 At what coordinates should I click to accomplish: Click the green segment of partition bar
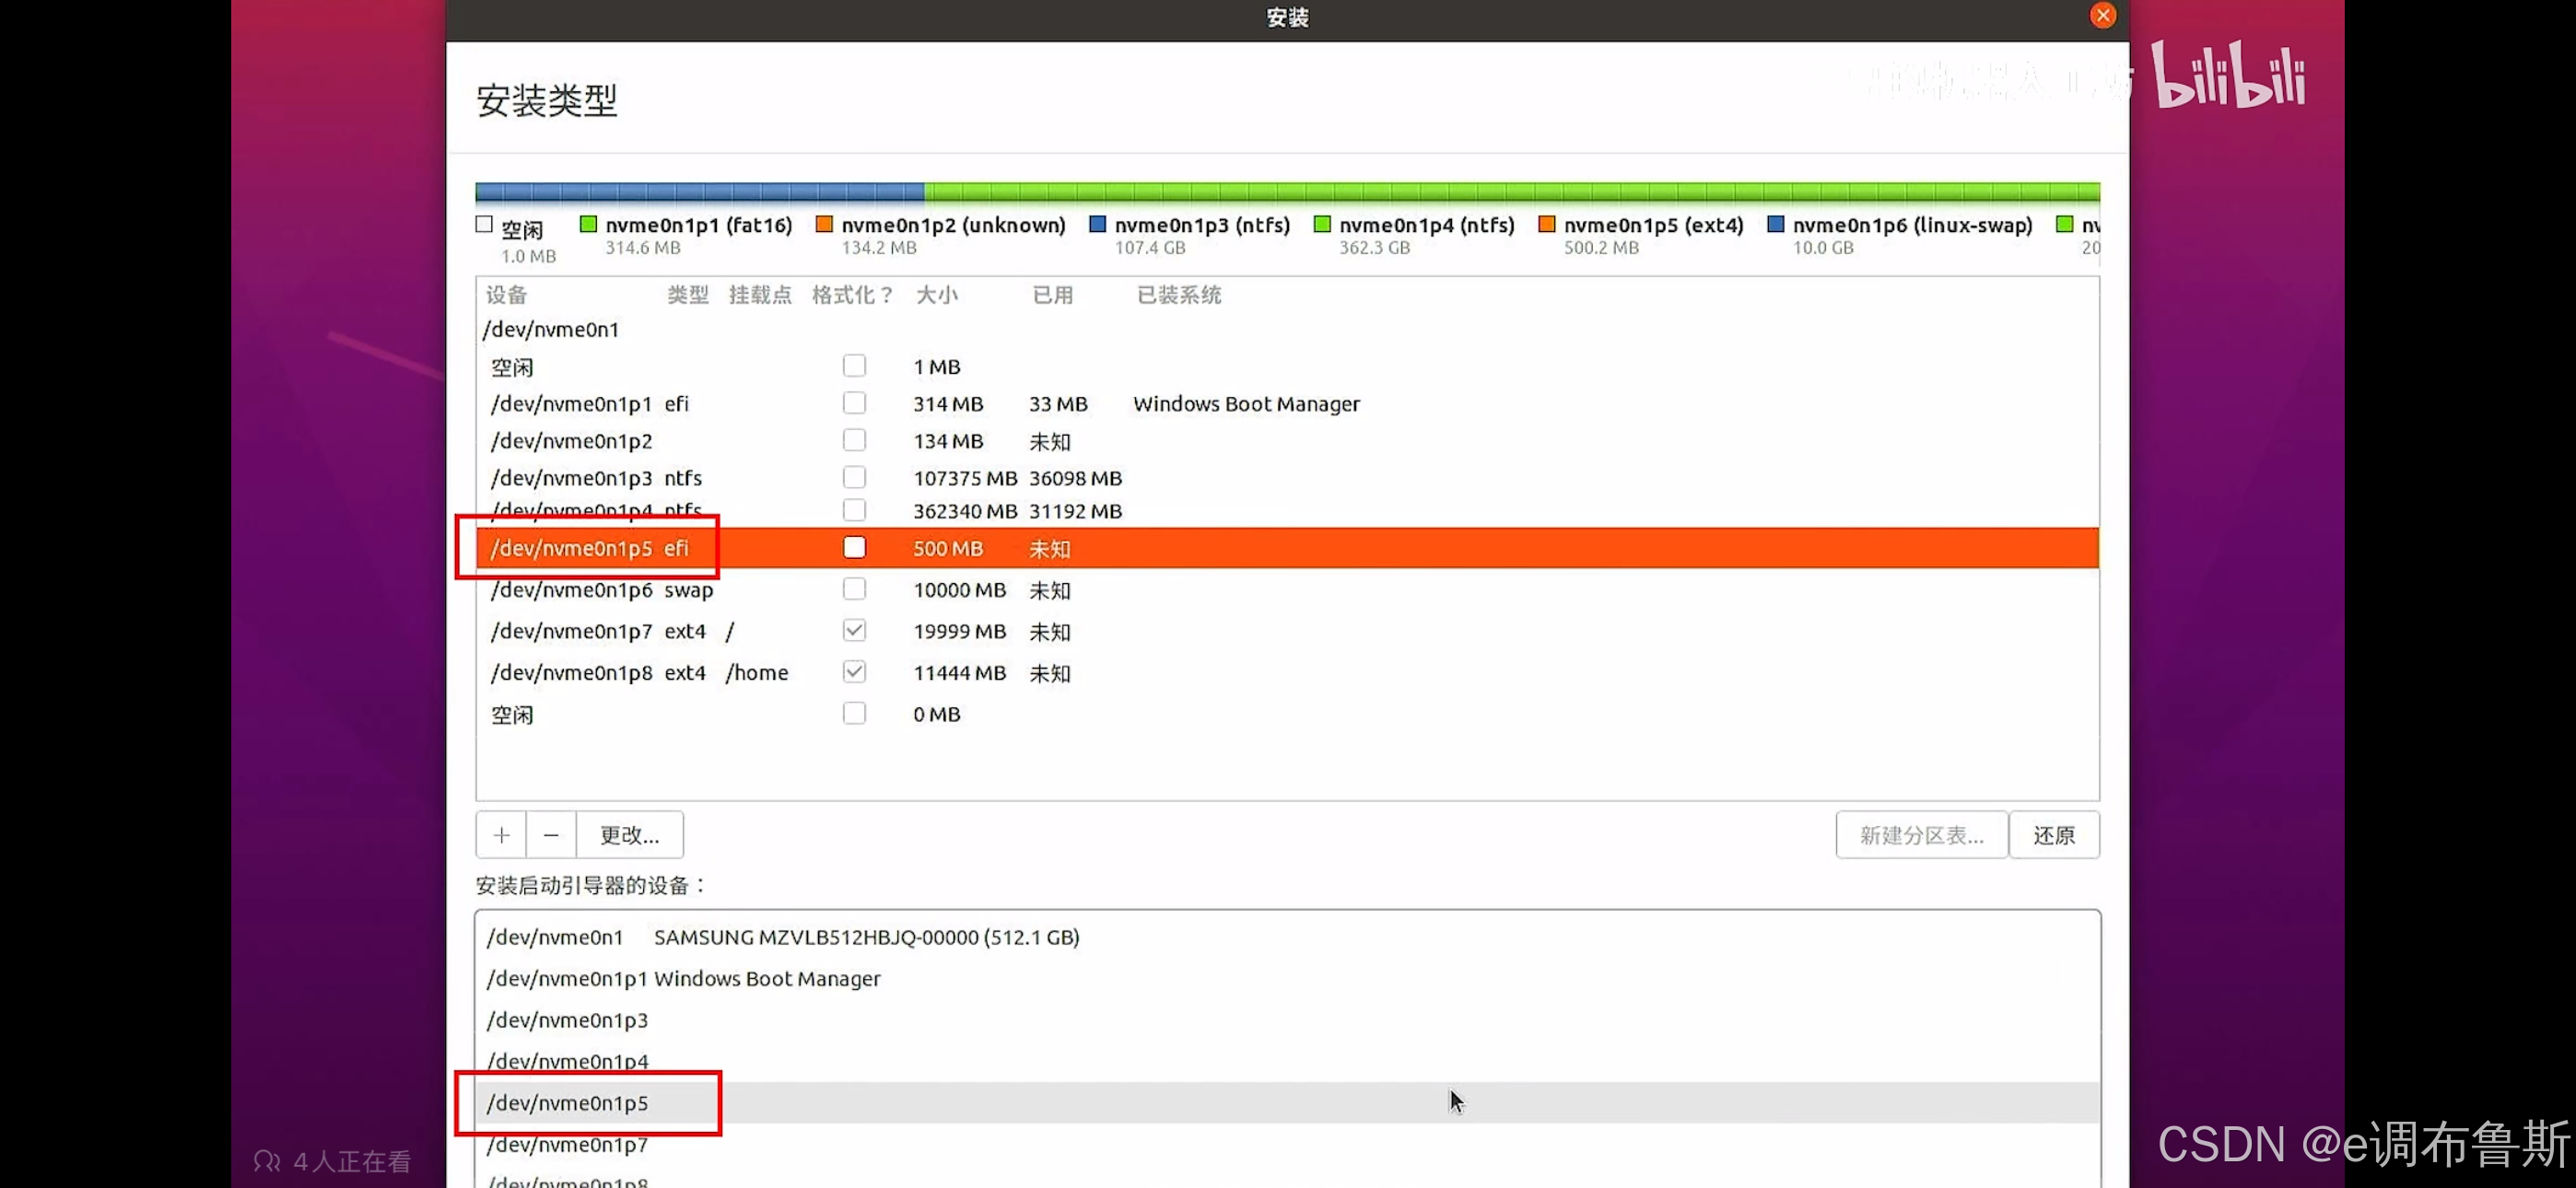[x=1512, y=192]
